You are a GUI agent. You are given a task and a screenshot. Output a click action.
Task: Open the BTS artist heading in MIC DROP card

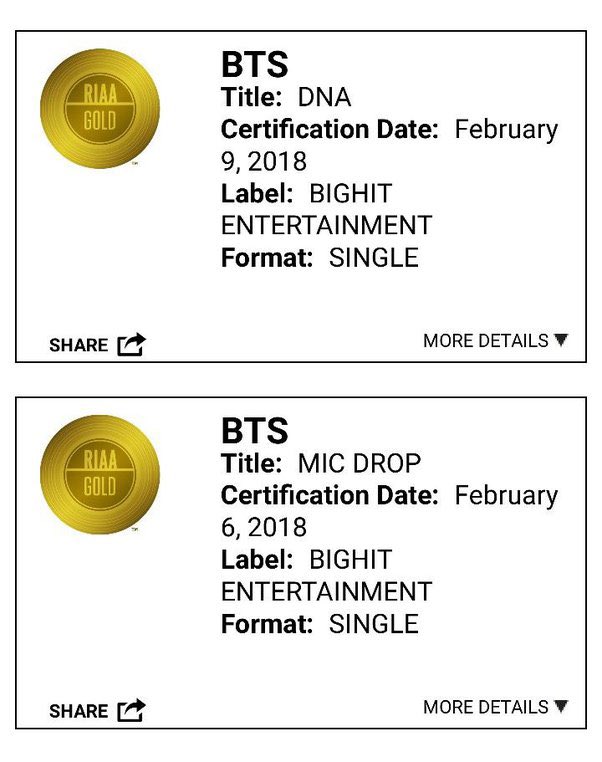255,431
